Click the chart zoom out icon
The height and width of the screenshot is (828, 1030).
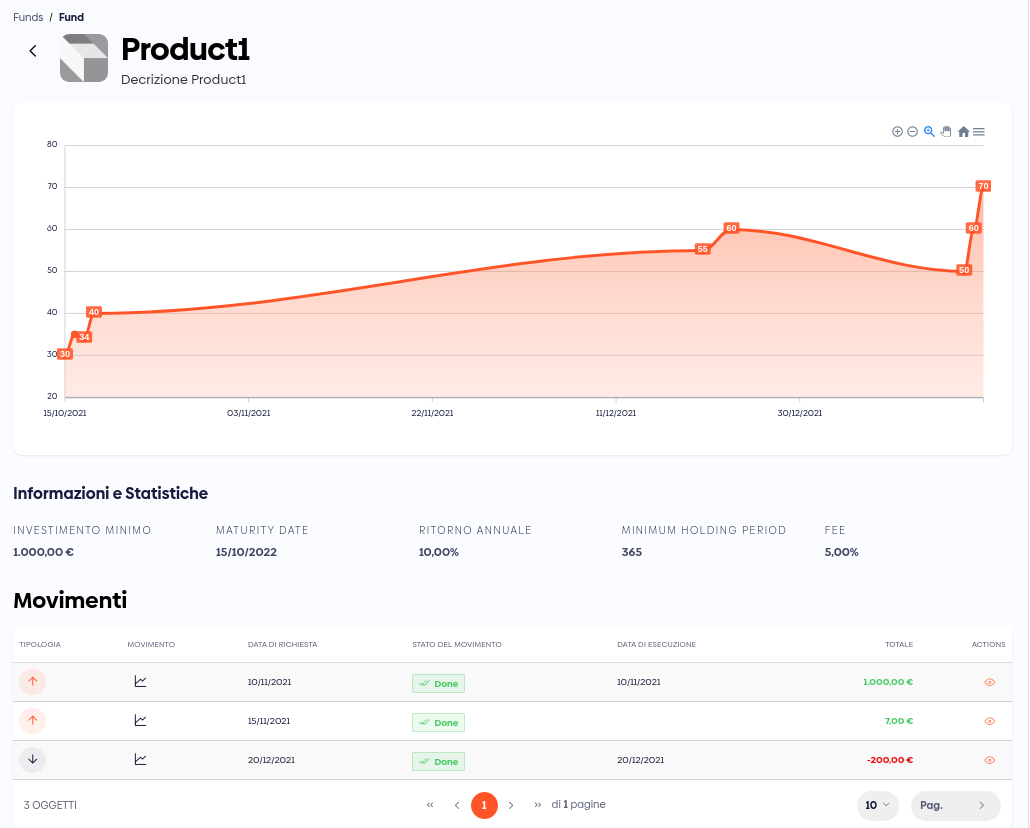click(x=912, y=132)
